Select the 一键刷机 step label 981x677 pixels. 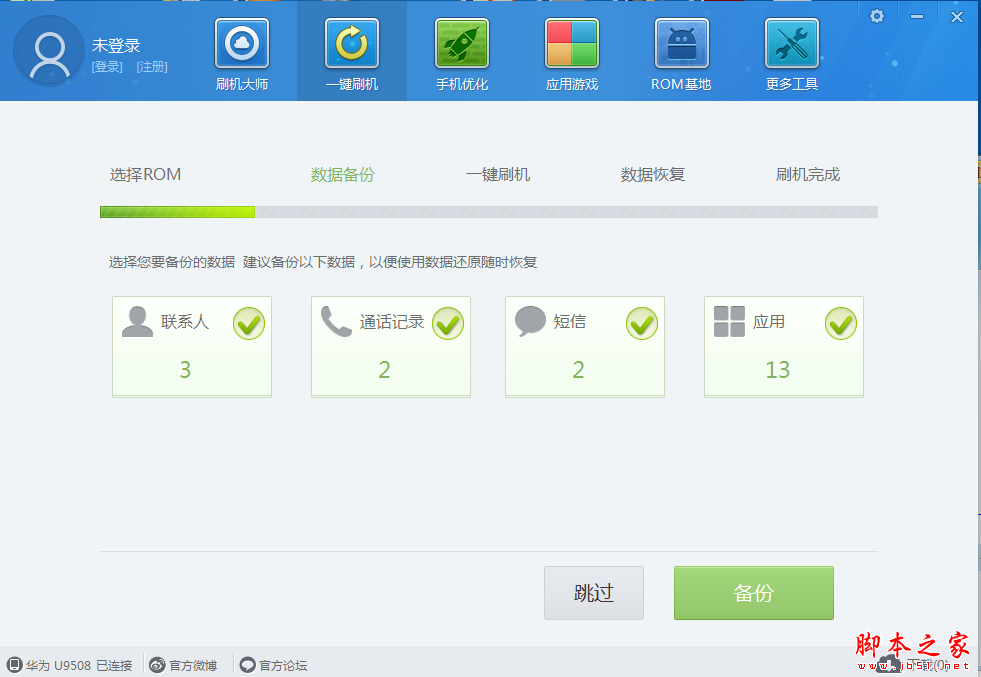click(498, 175)
